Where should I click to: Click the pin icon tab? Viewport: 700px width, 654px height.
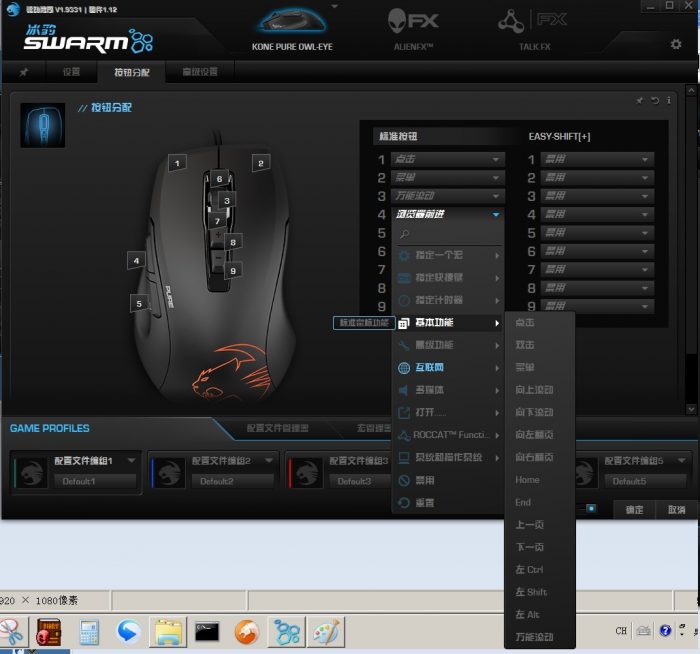(x=24, y=72)
